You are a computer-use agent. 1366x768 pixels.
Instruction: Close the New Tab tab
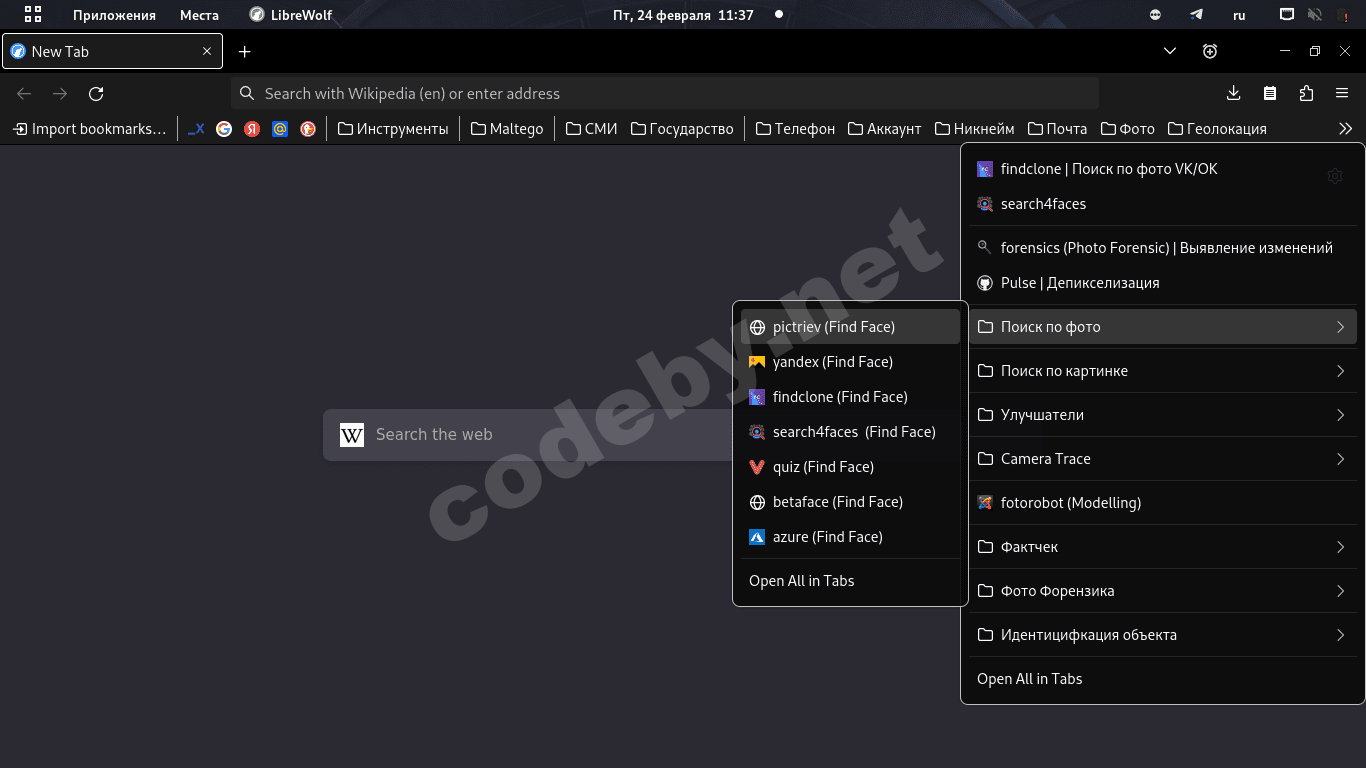tap(207, 51)
